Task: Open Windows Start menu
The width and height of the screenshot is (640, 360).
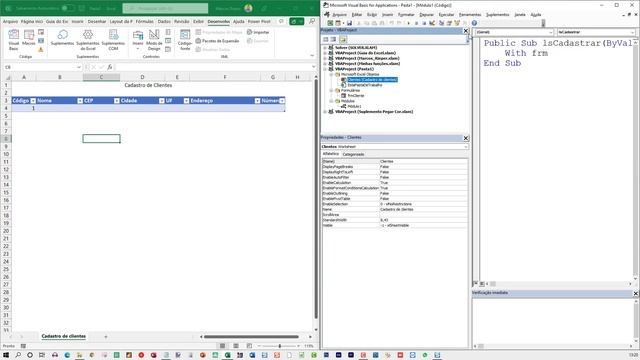Action: [x=6, y=355]
